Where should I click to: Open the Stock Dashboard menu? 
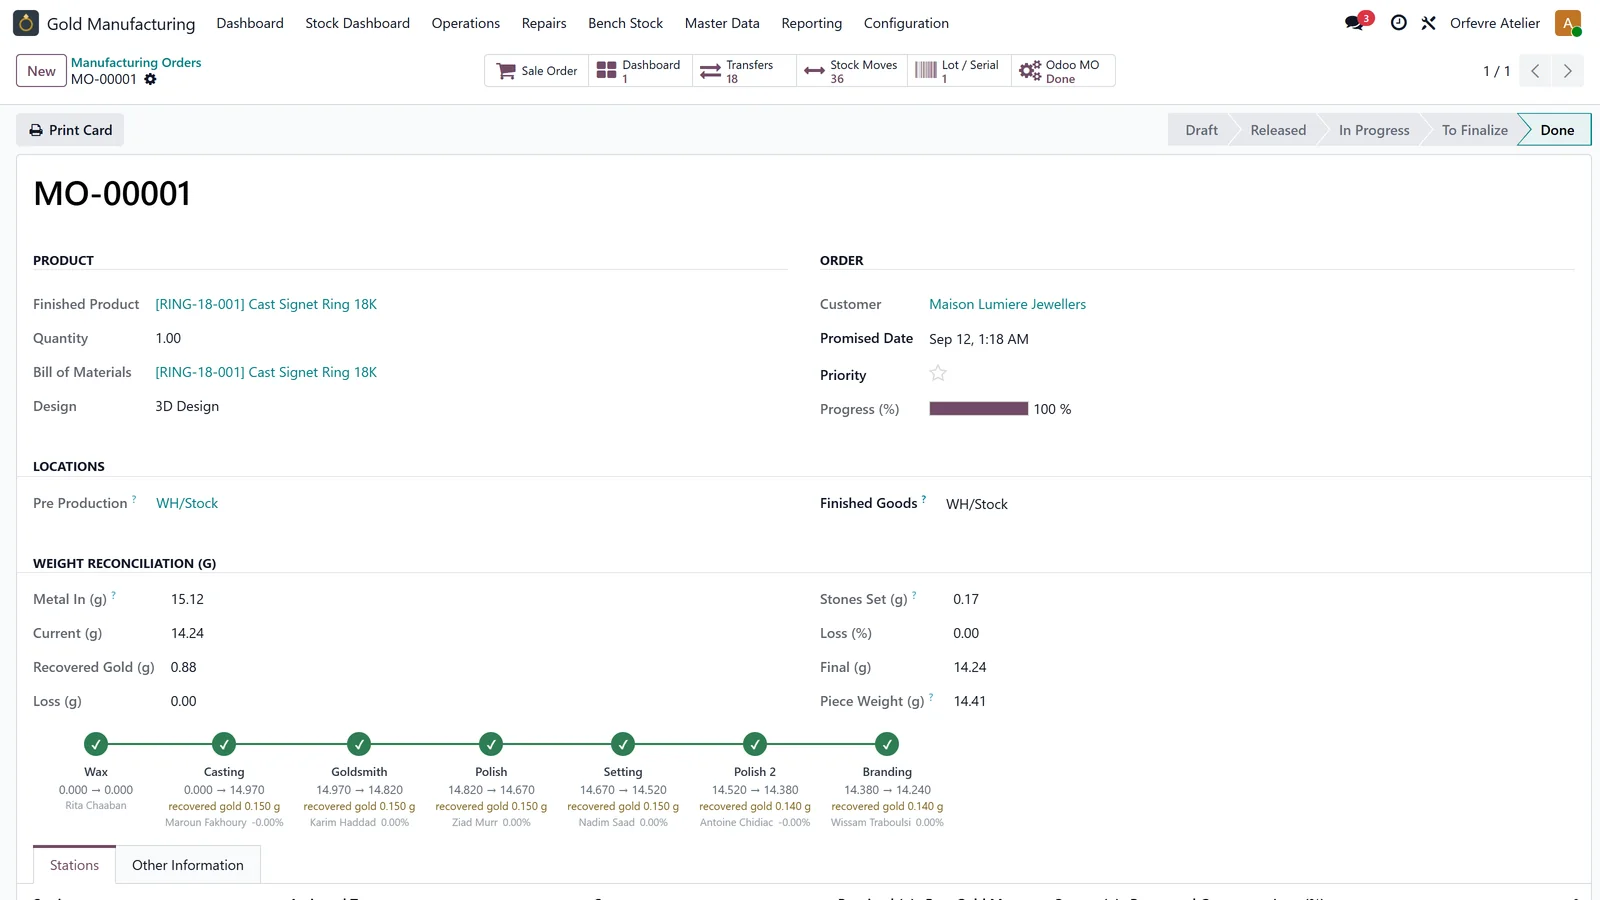pos(358,23)
